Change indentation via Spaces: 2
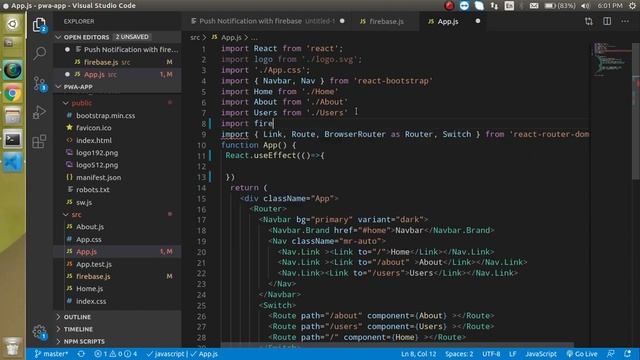The image size is (640, 360). click(459, 354)
